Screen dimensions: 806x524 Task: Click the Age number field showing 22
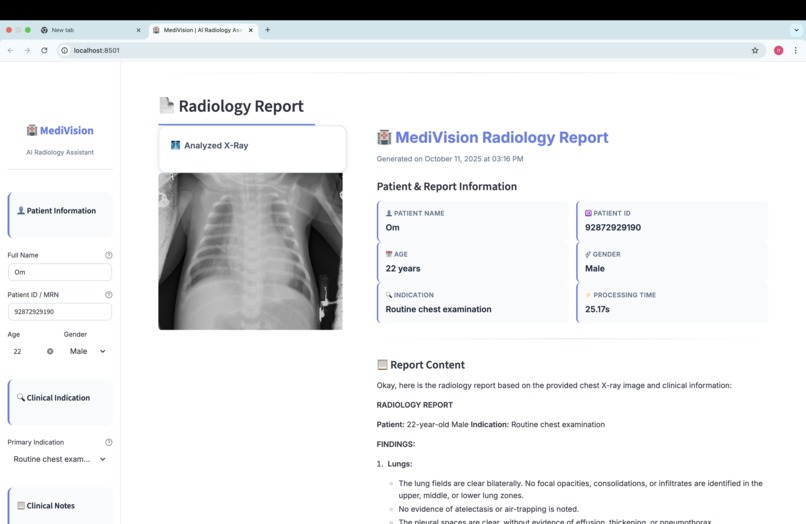32,351
